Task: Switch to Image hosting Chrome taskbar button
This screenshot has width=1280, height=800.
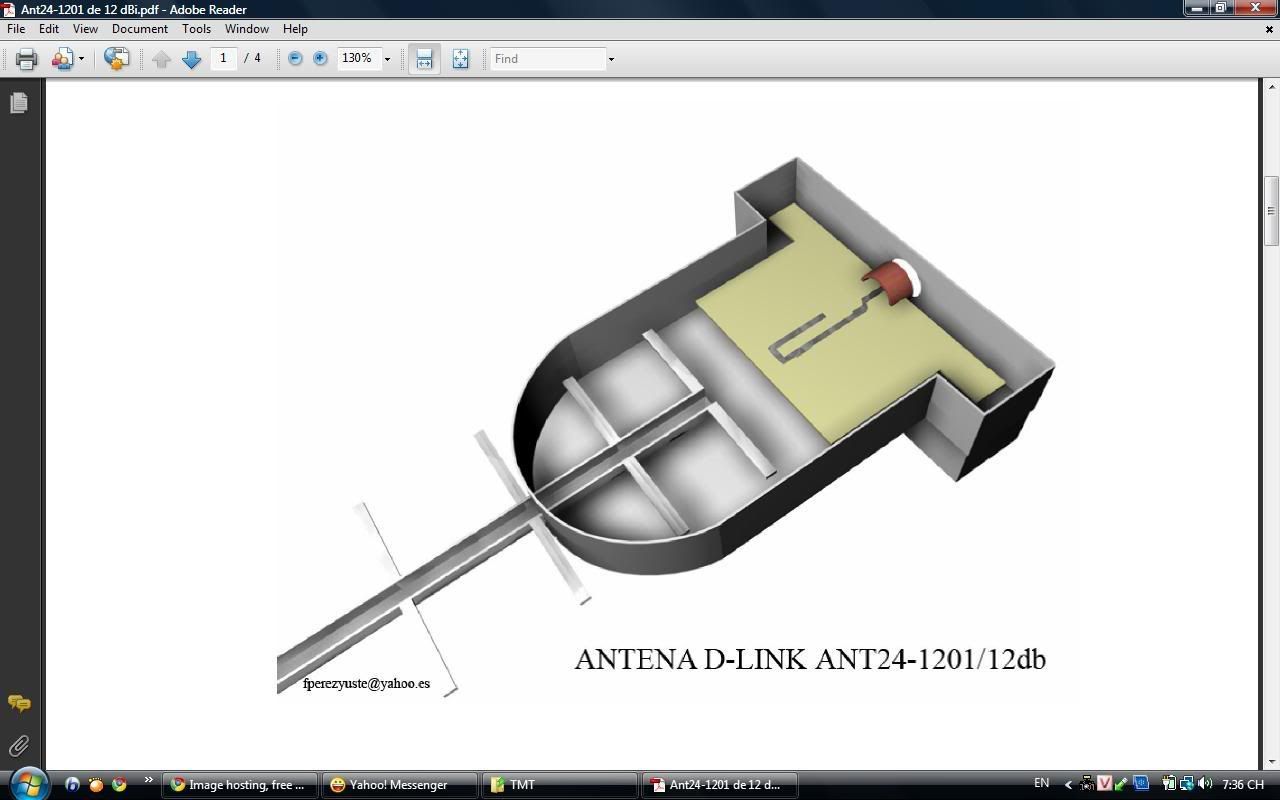Action: click(240, 785)
